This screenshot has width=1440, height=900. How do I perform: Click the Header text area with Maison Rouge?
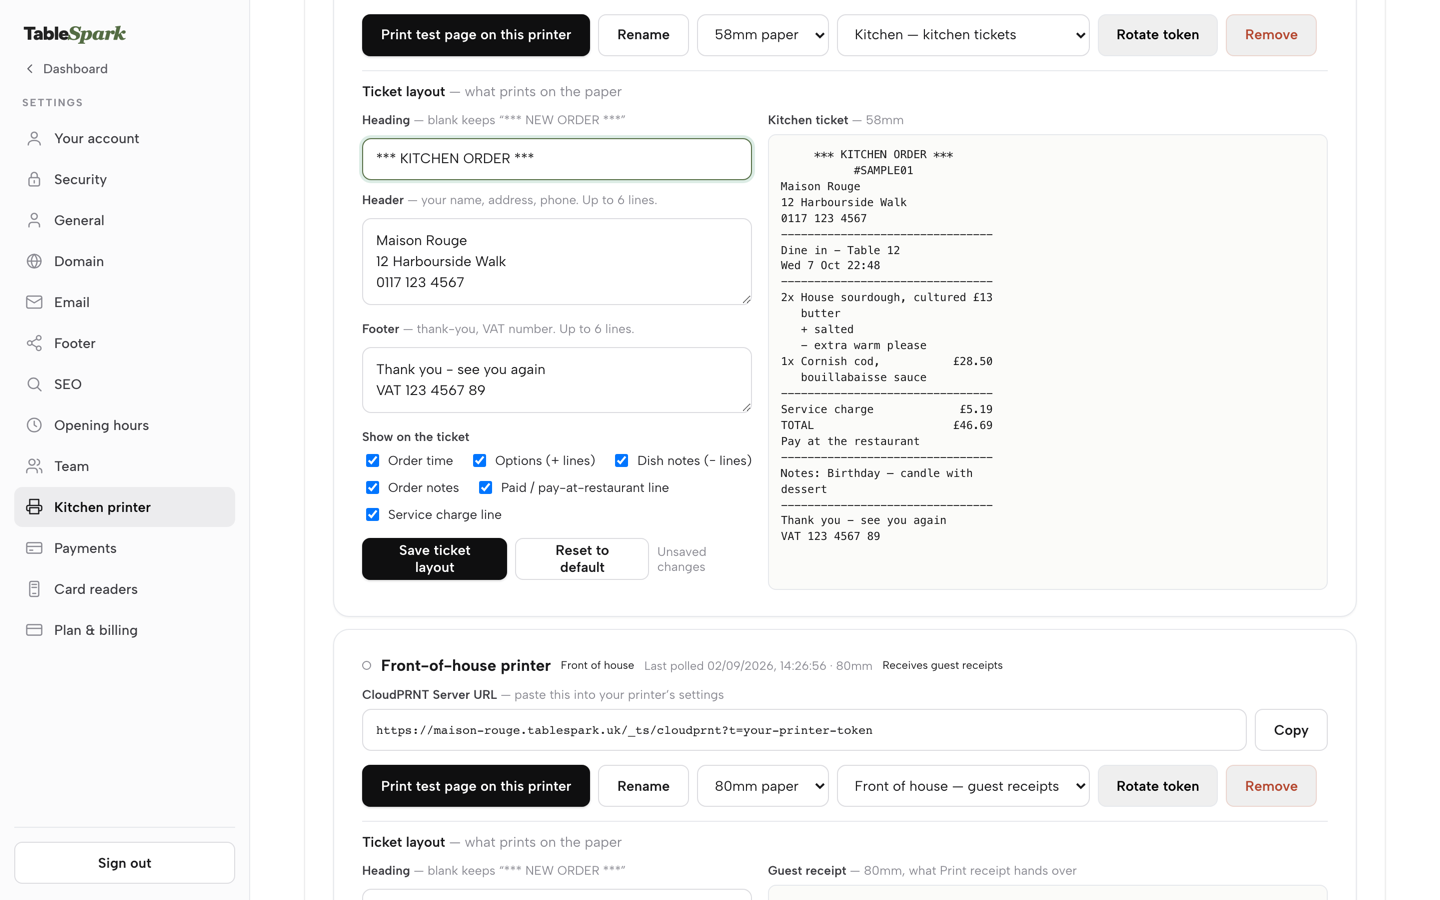tap(557, 262)
